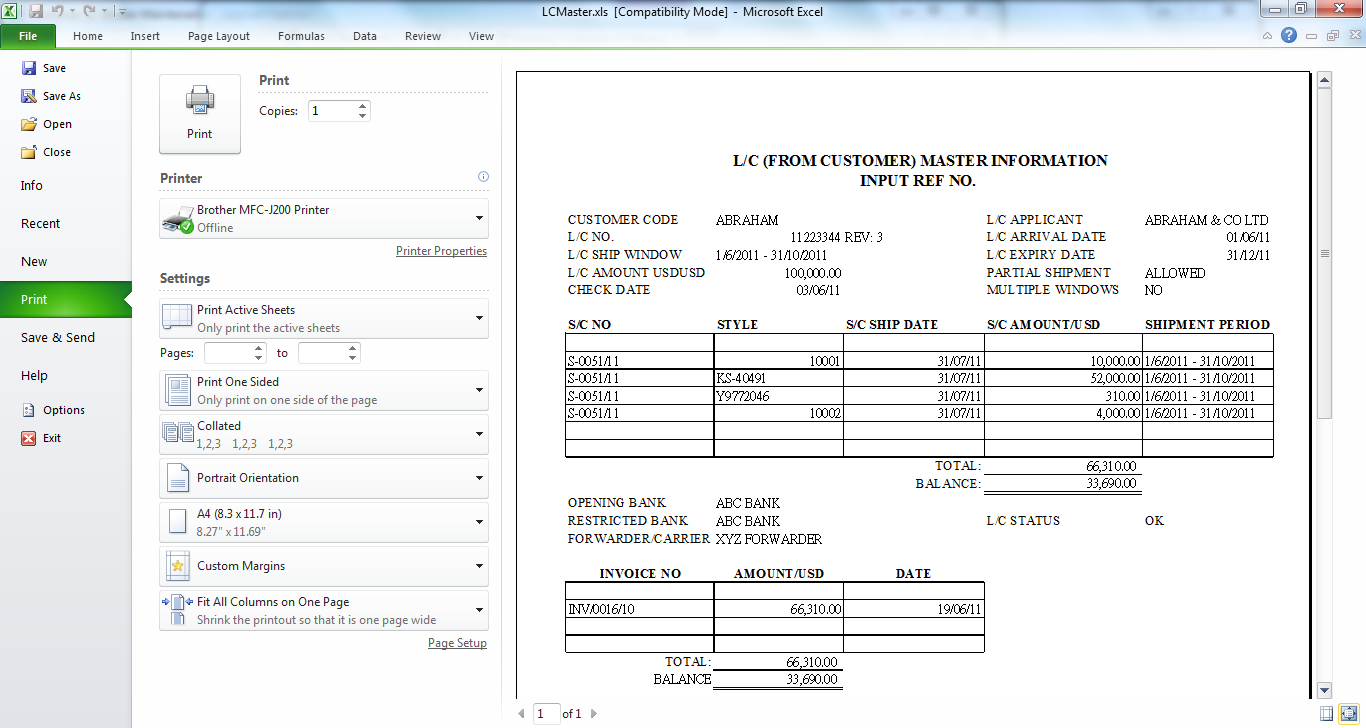Click the Pages from input field
This screenshot has width=1366, height=728.
point(228,353)
